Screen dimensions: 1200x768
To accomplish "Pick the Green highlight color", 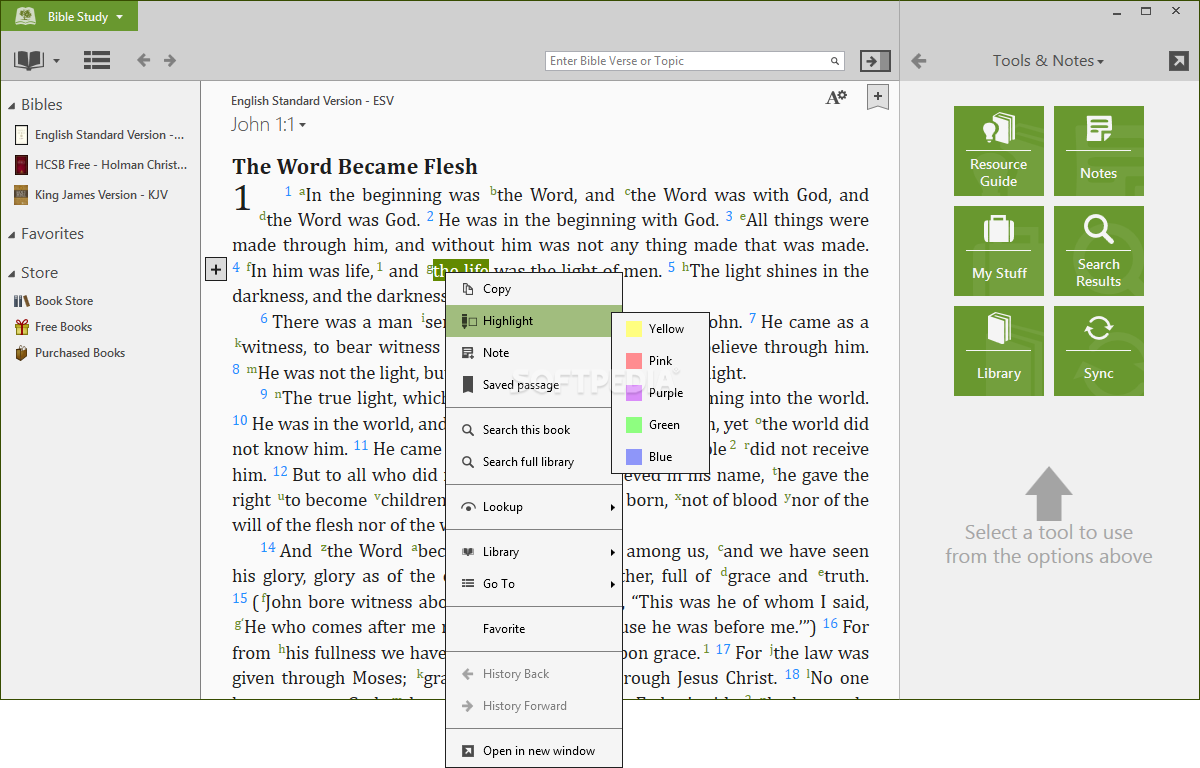I will pos(660,425).
